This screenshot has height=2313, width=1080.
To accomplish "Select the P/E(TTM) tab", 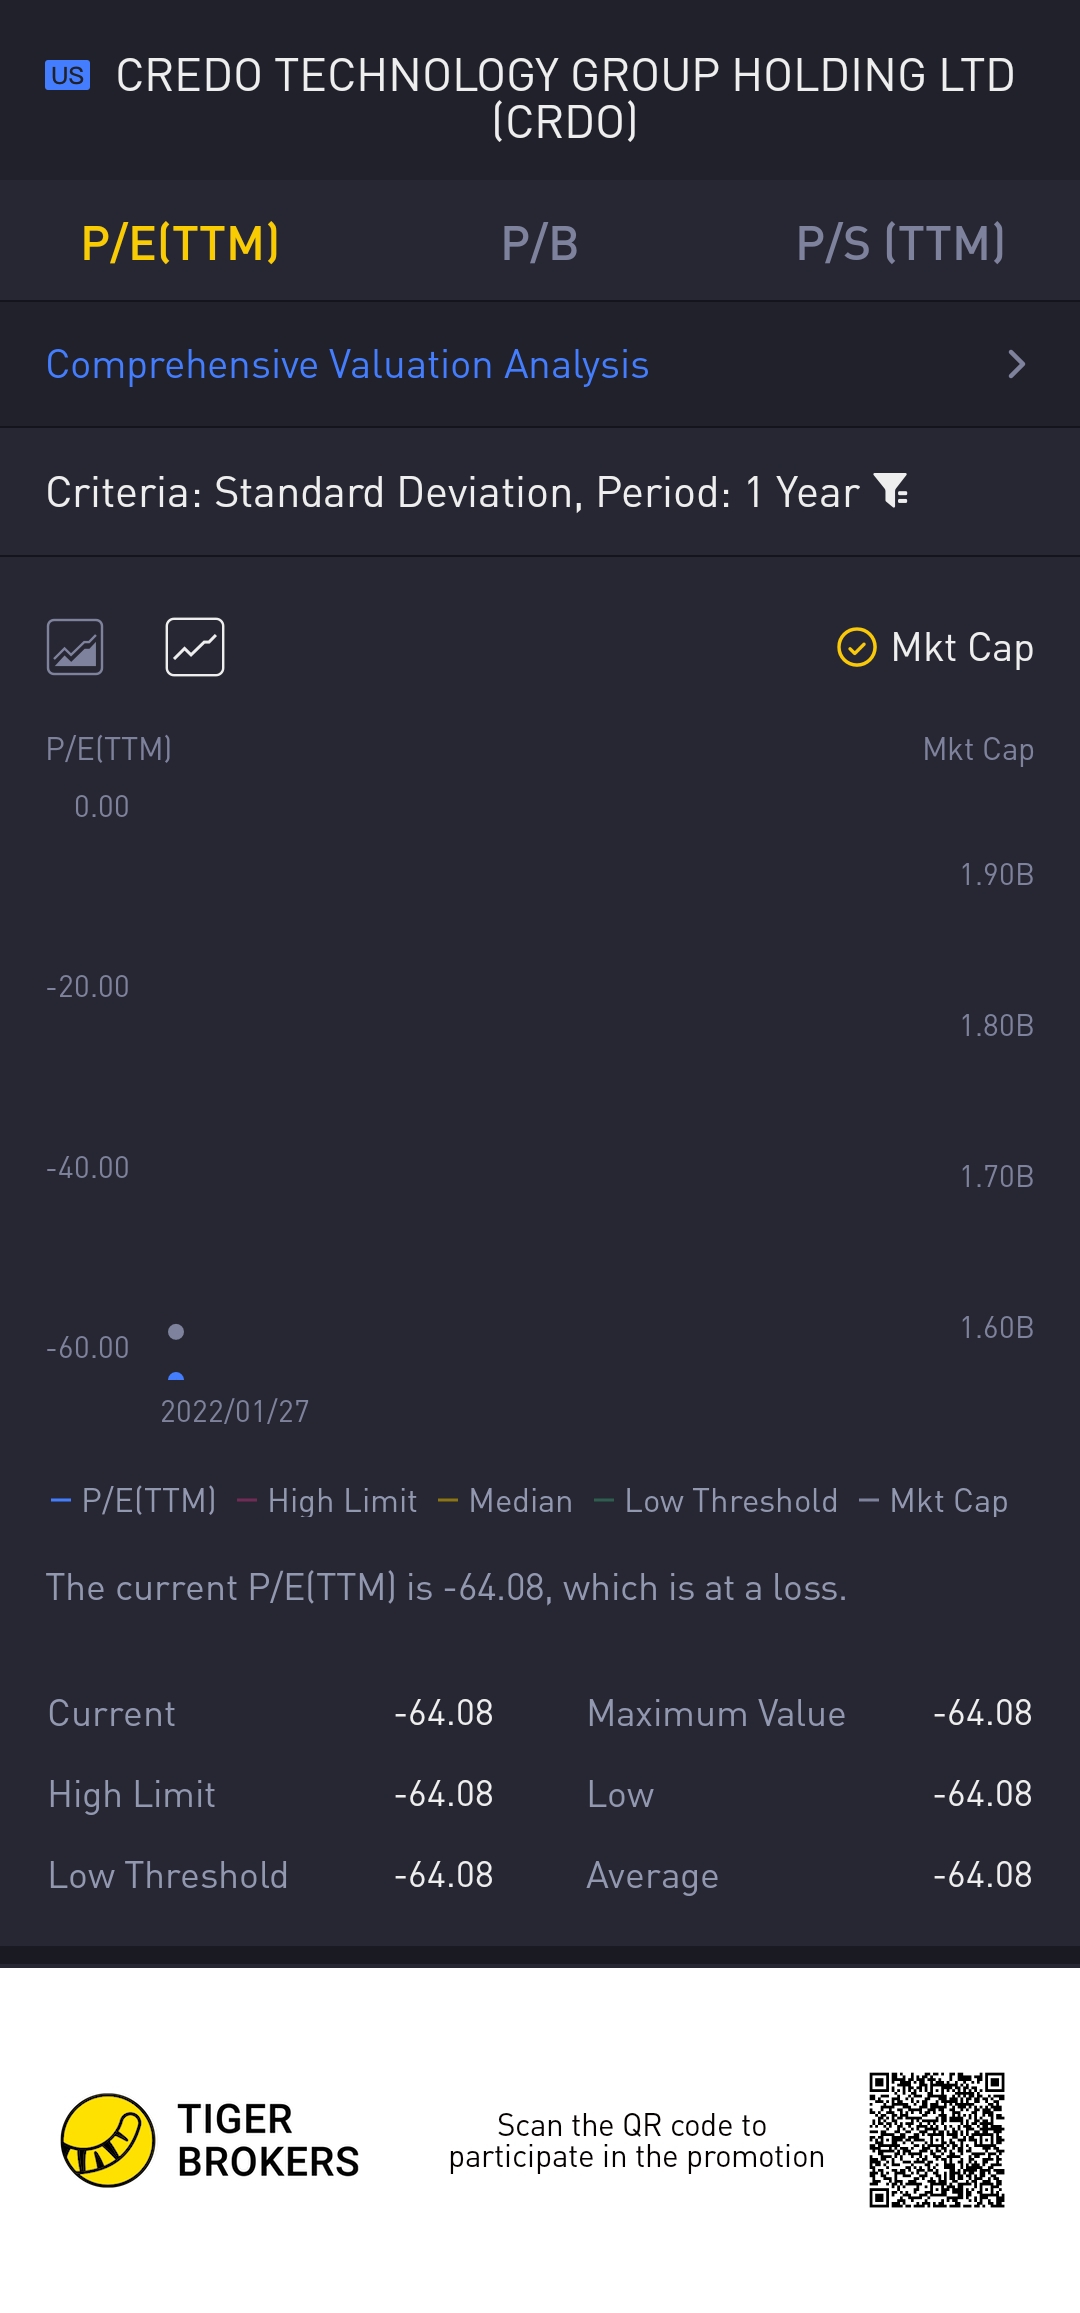I will coord(180,243).
